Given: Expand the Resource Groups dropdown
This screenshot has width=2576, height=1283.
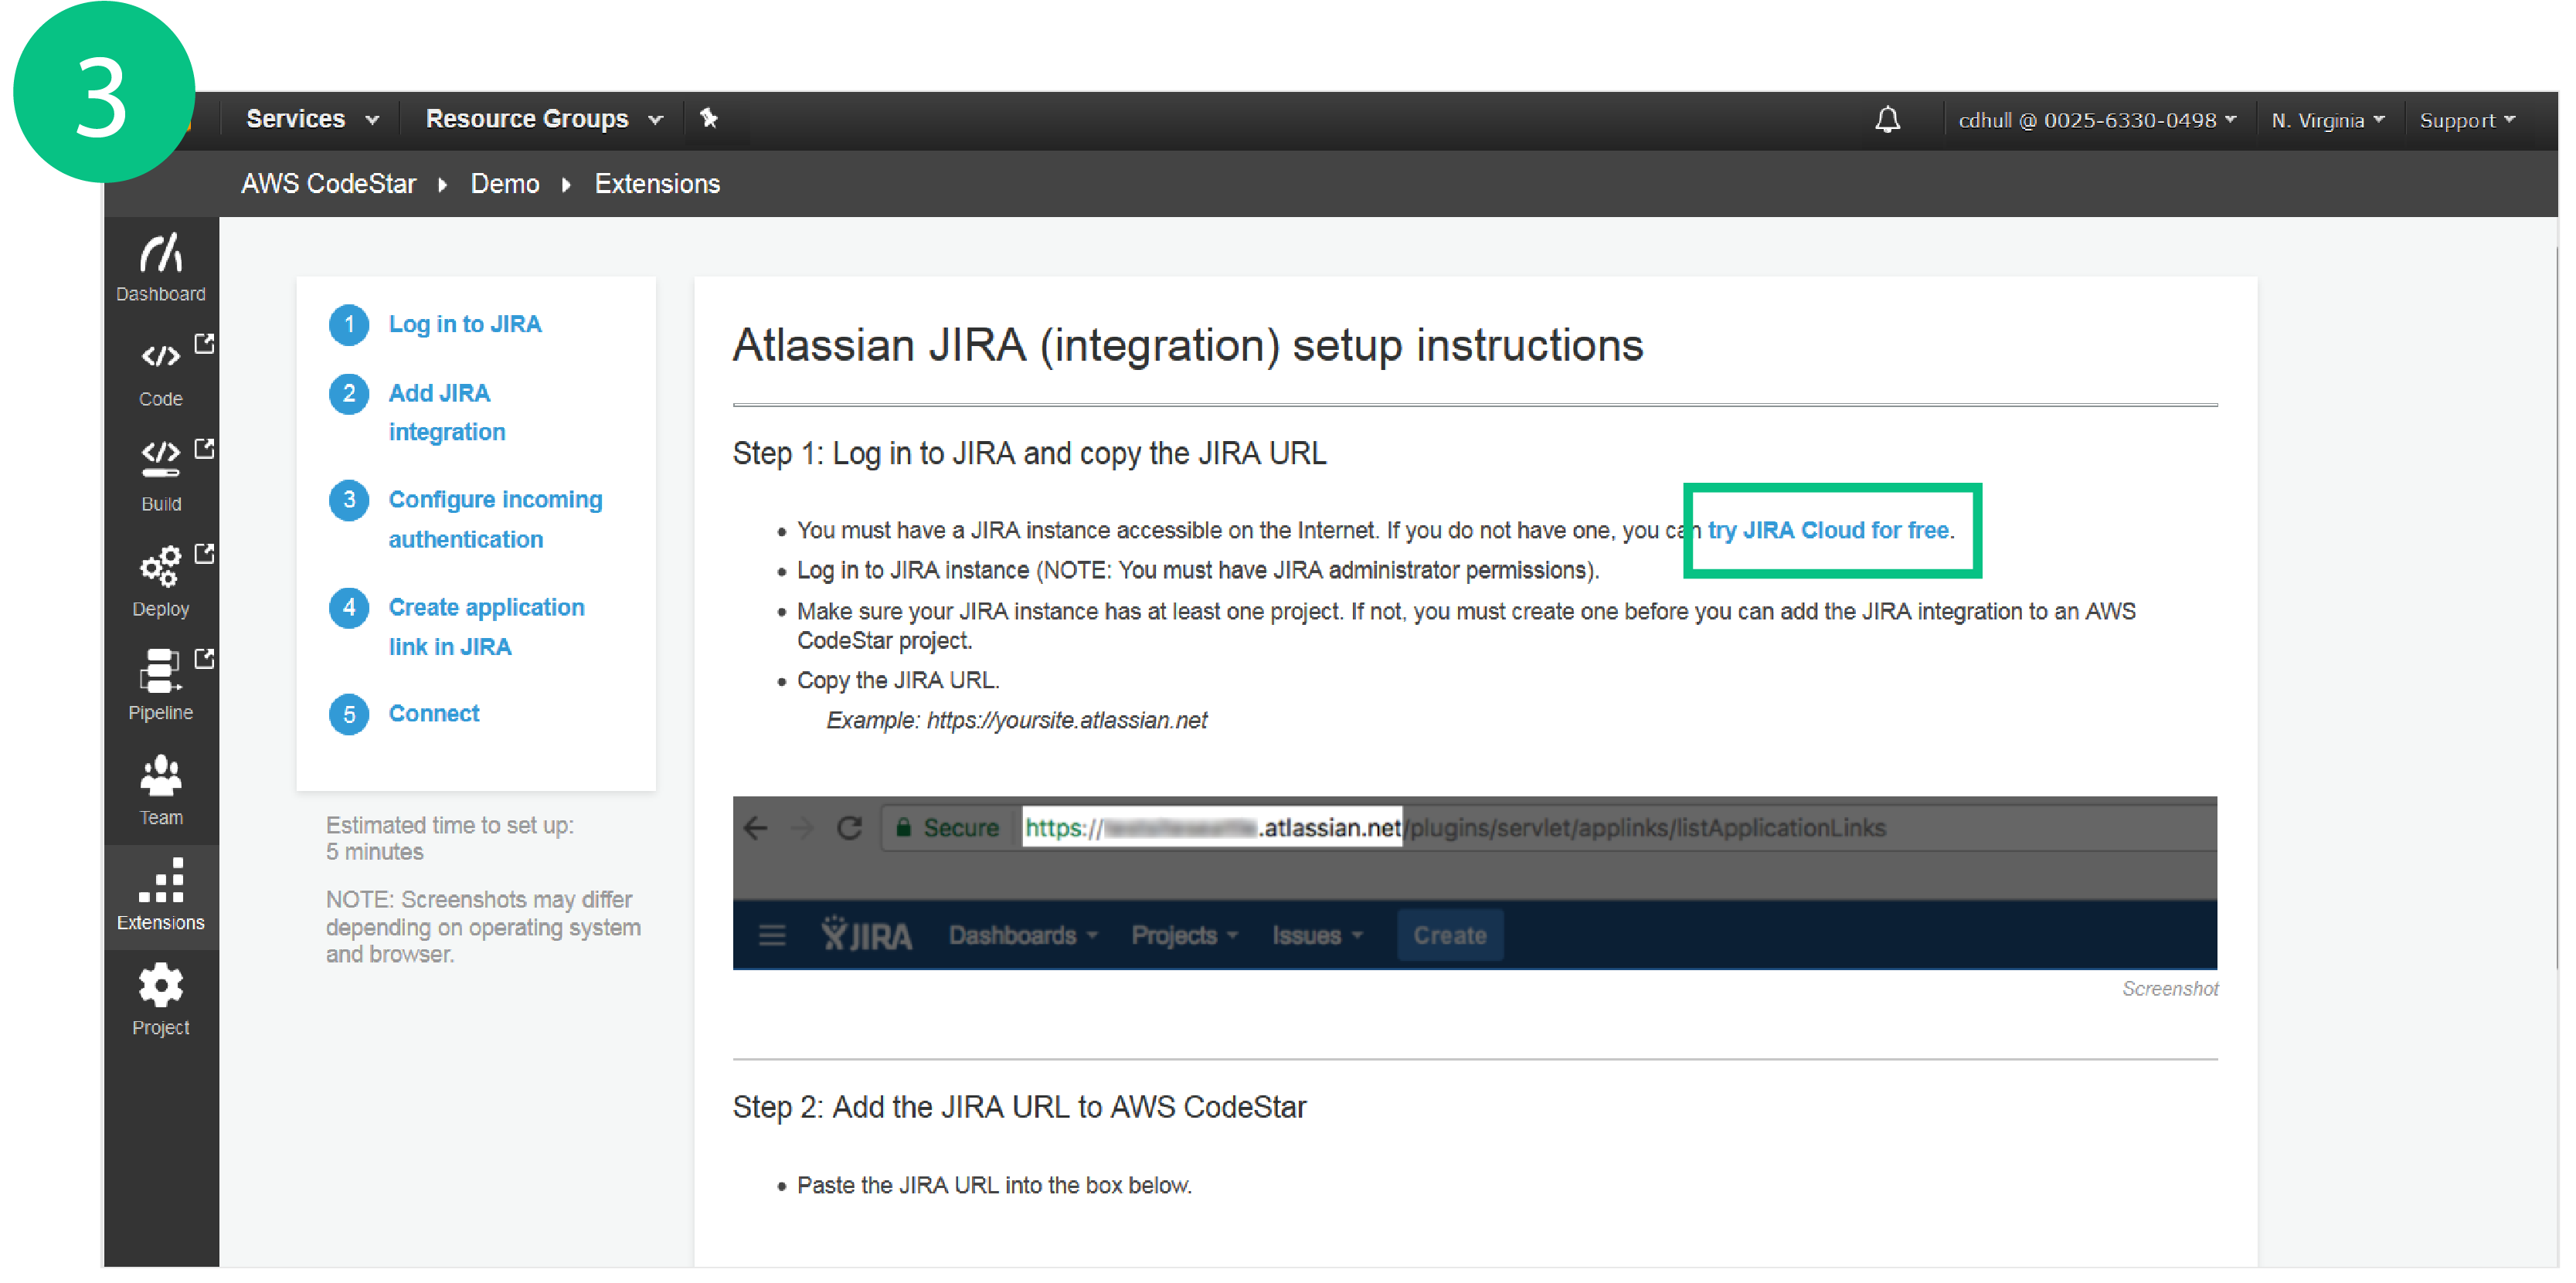Looking at the screenshot, I should [544, 119].
